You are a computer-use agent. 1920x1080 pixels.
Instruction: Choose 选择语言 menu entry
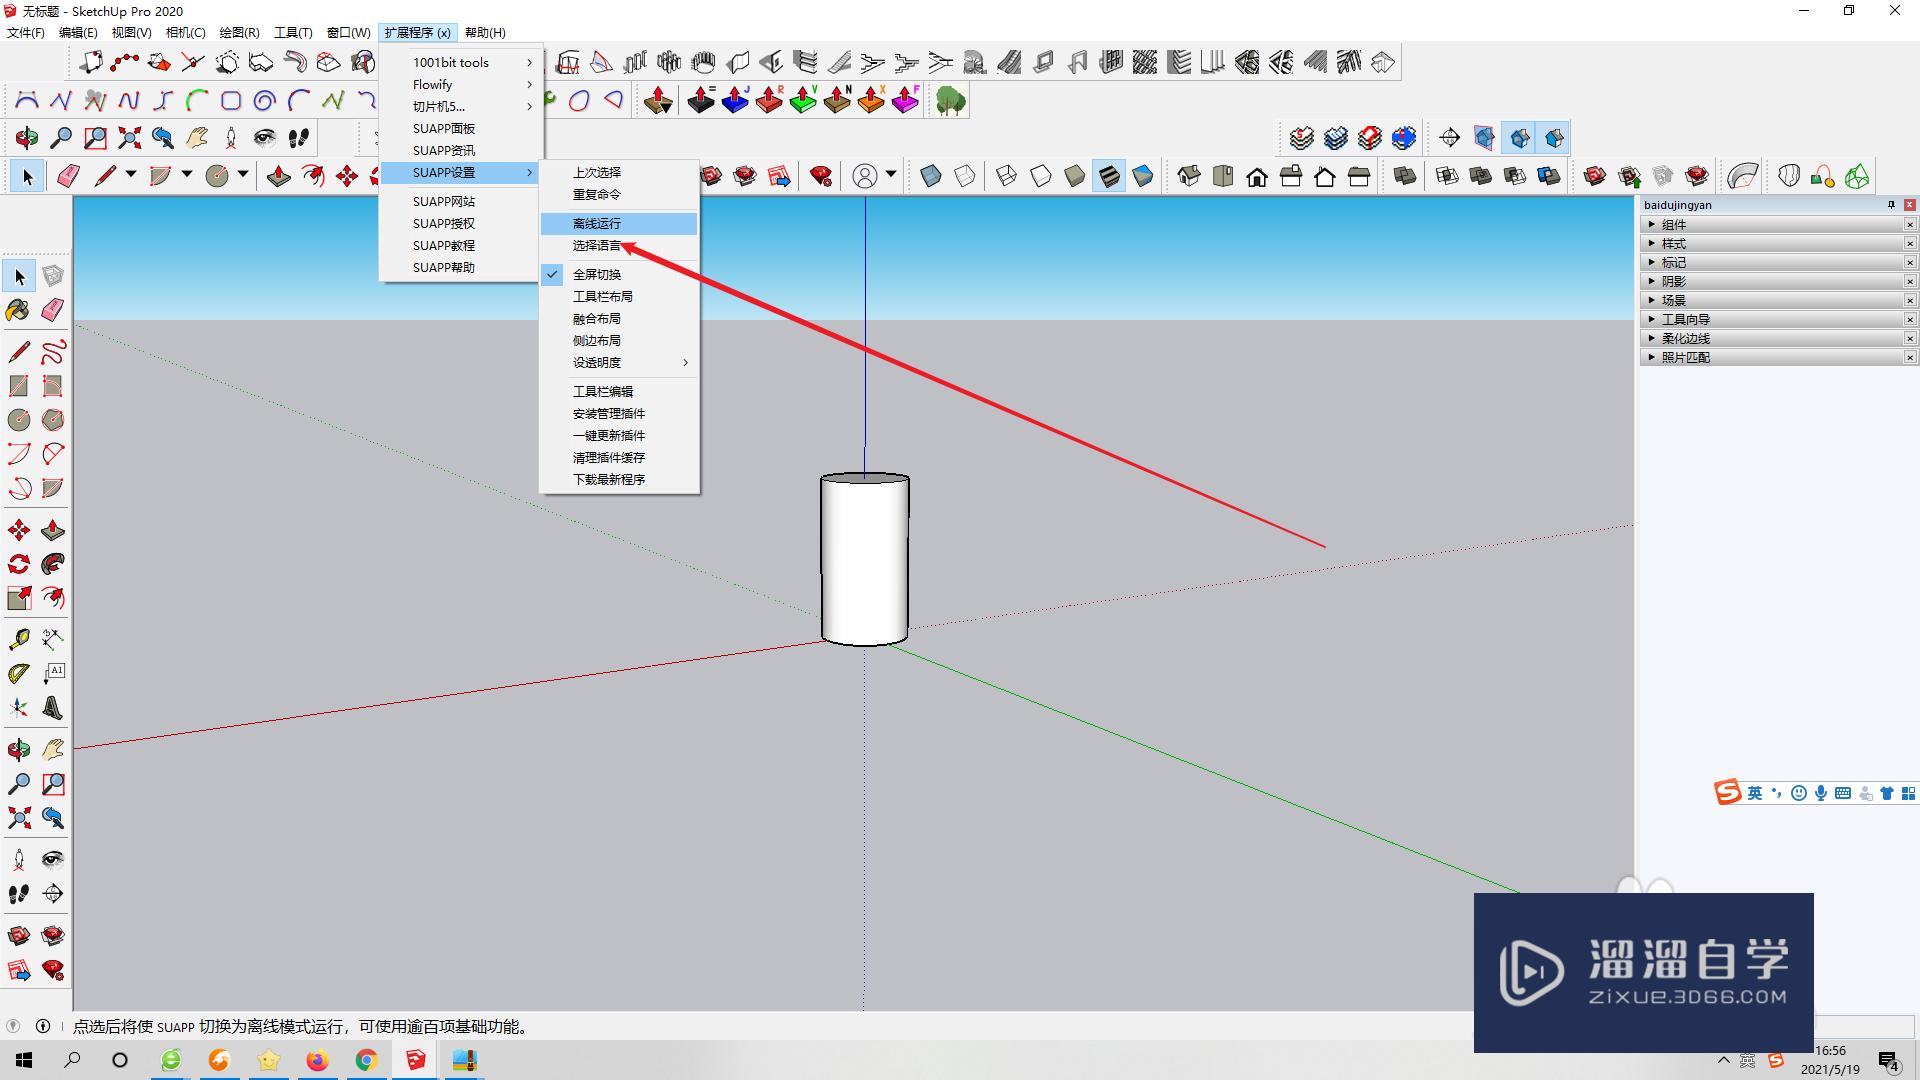619,245
